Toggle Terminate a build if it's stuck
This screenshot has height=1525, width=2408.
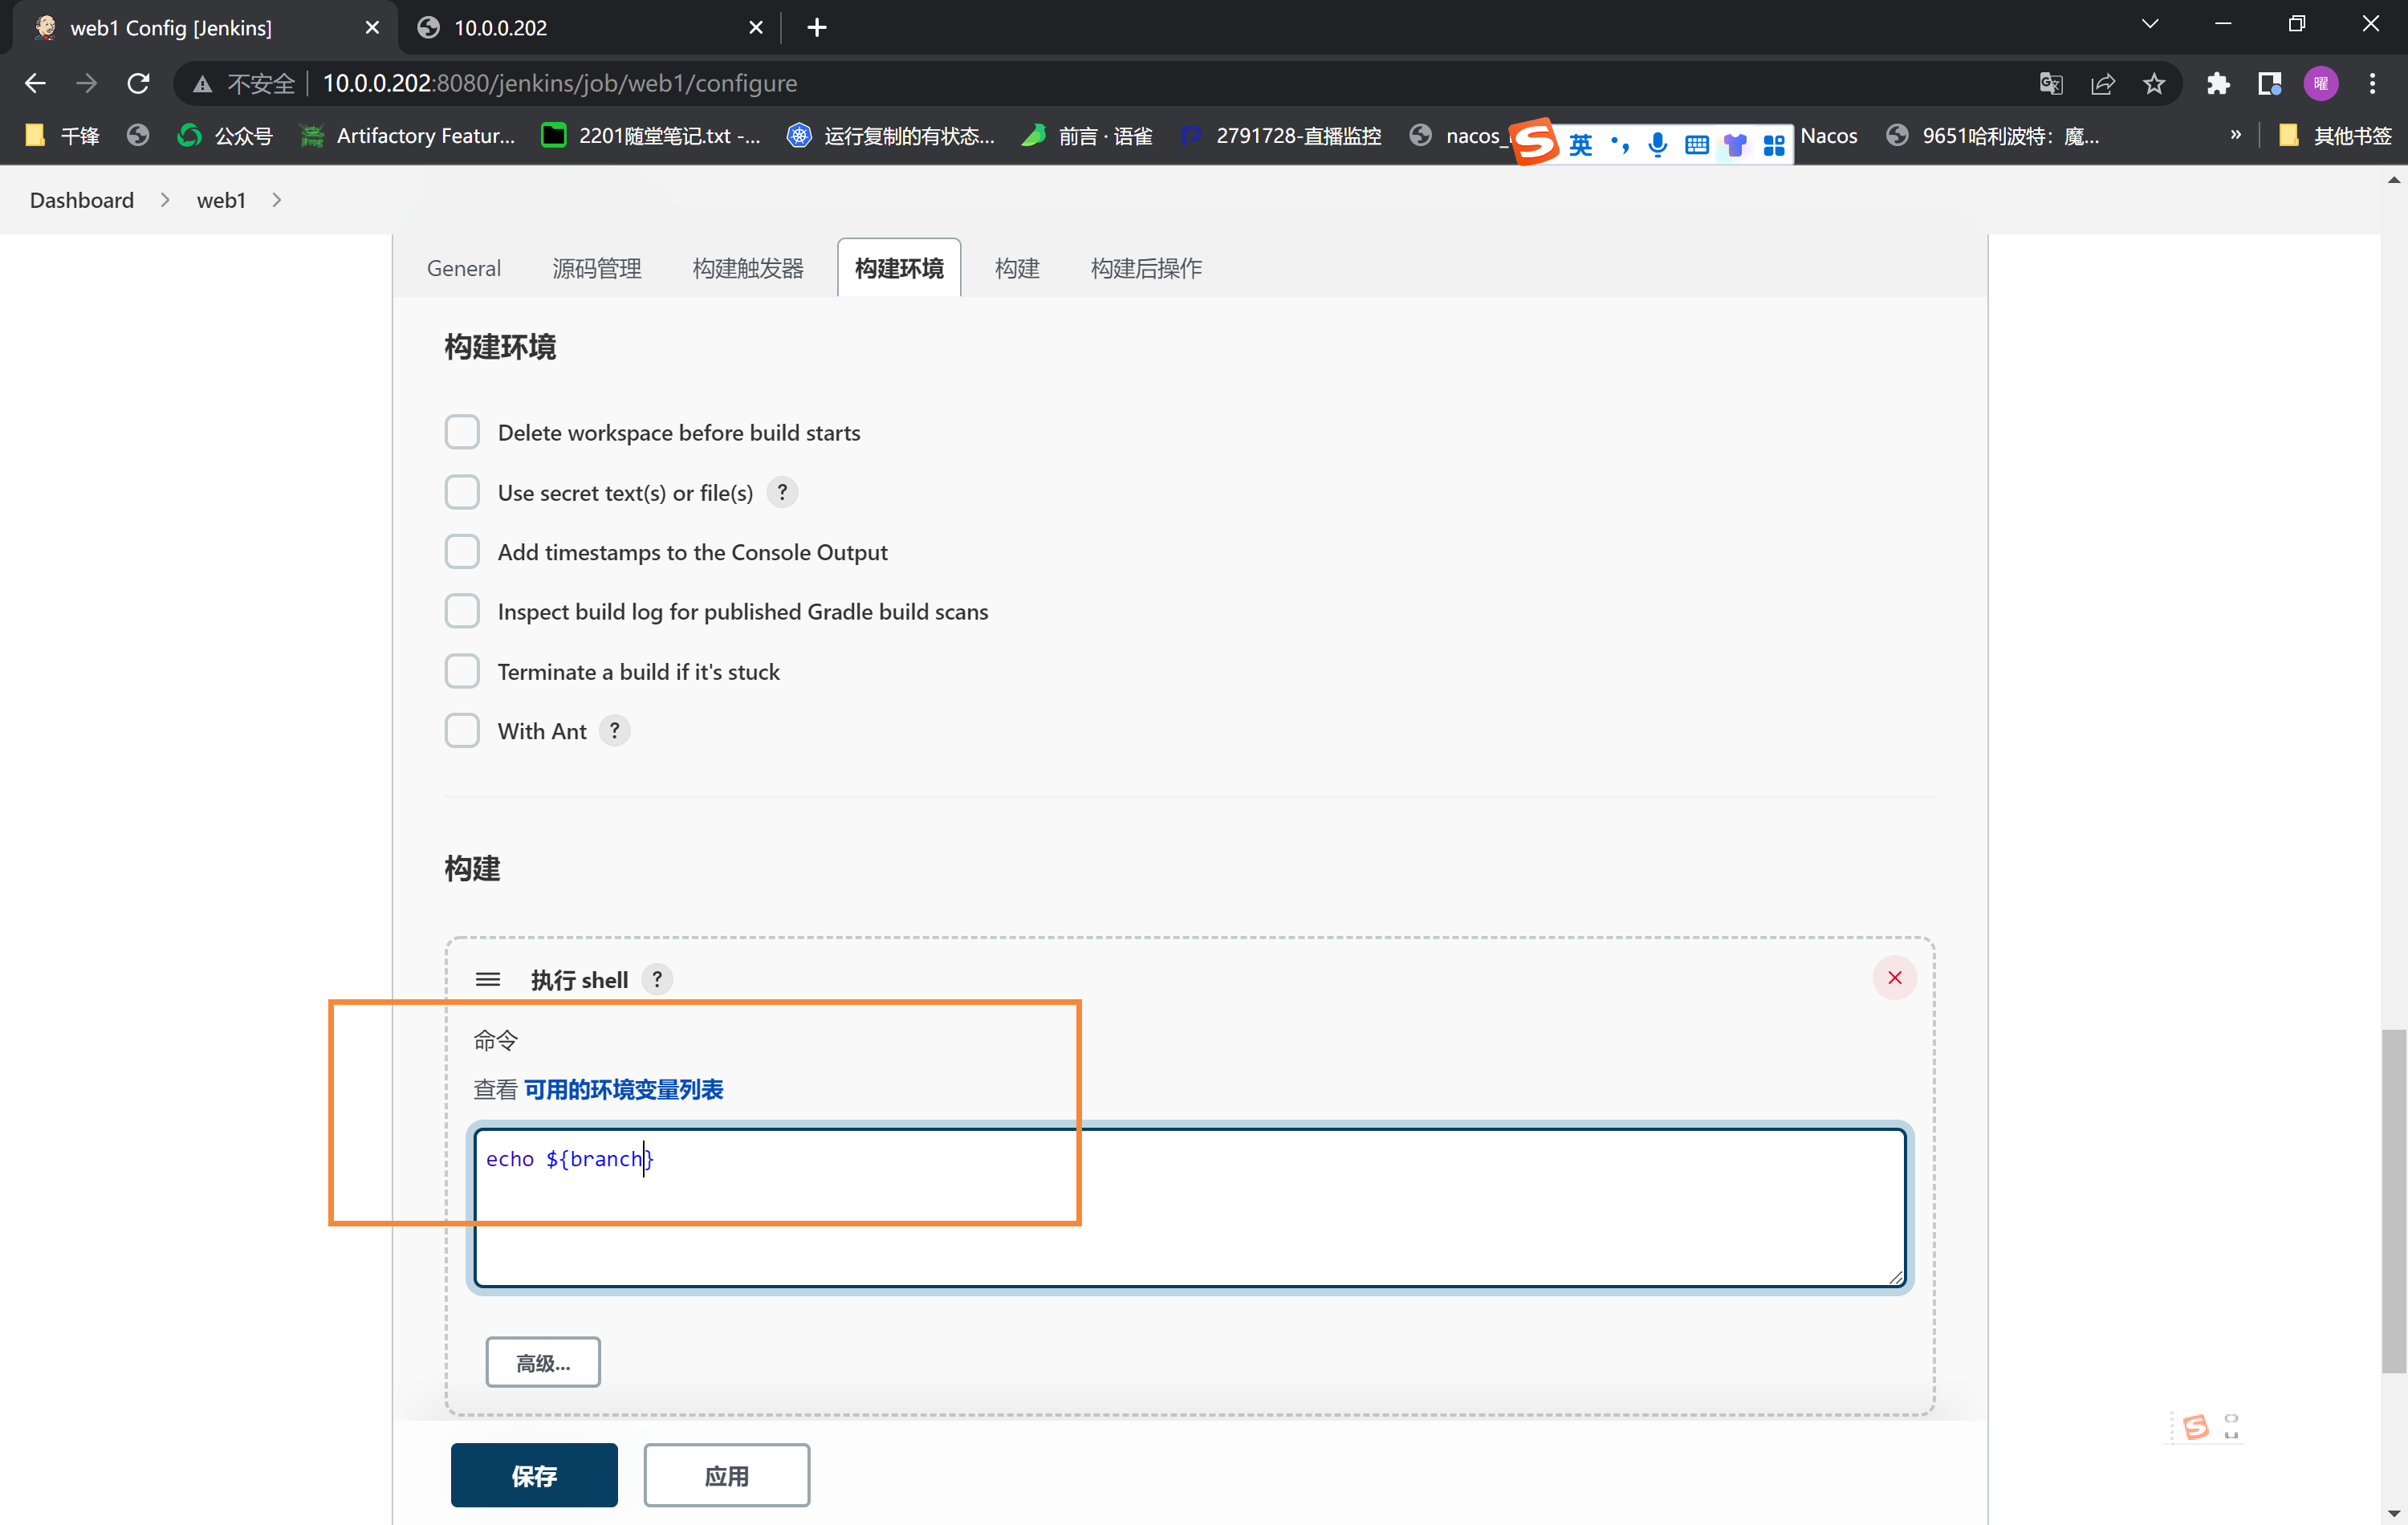tap(462, 670)
